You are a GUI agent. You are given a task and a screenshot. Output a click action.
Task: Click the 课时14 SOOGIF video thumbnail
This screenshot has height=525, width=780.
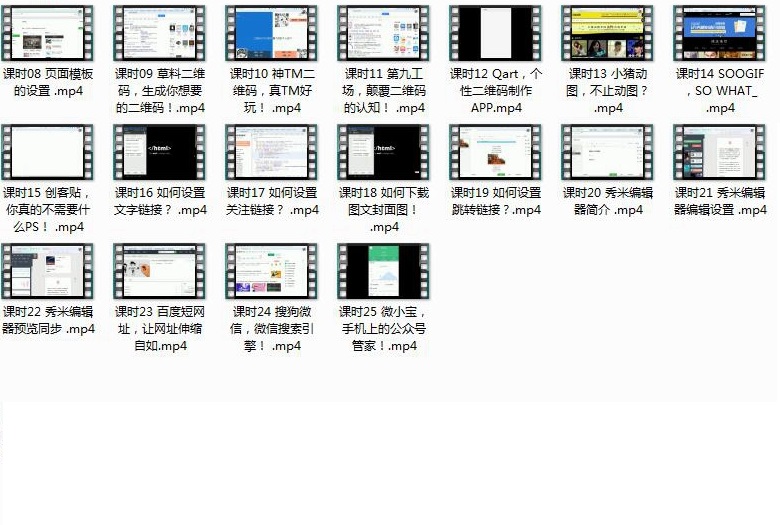719,34
